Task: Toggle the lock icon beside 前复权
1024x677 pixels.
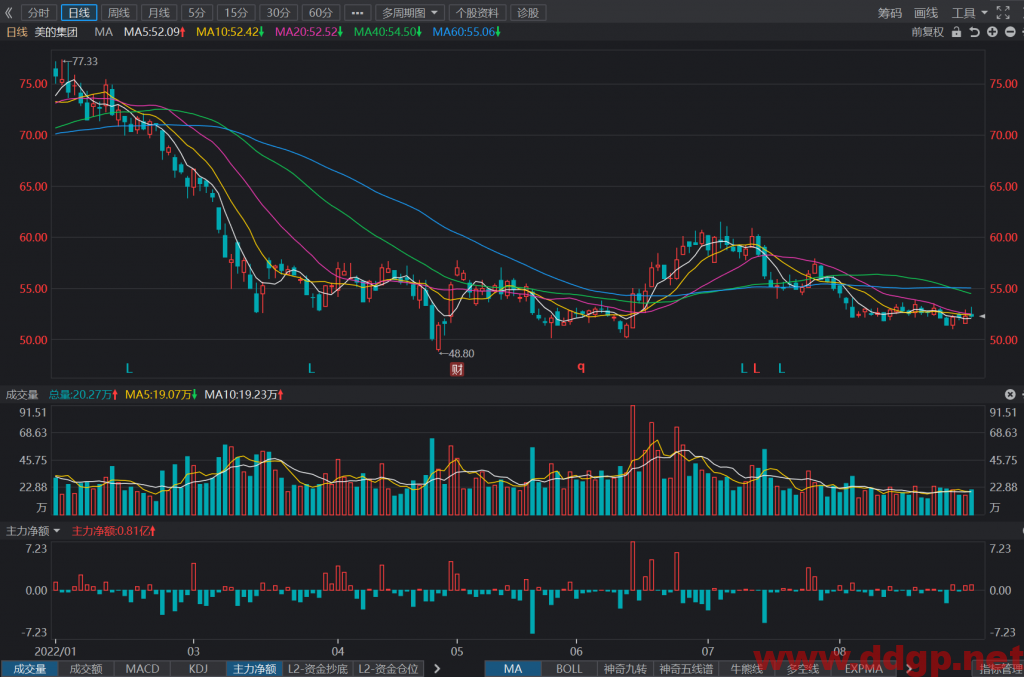Action: click(x=956, y=32)
